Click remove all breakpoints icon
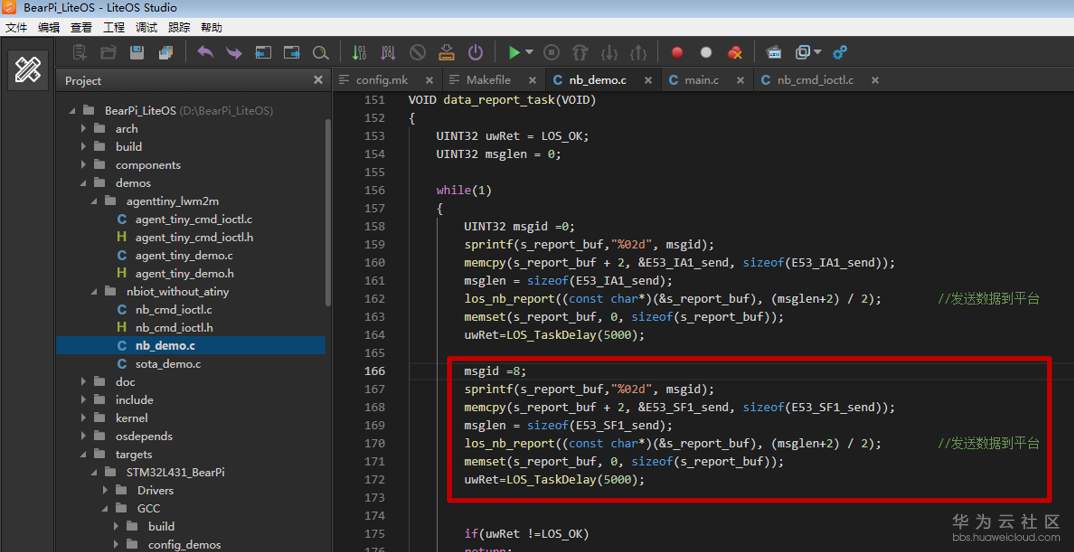The image size is (1074, 552). [735, 53]
